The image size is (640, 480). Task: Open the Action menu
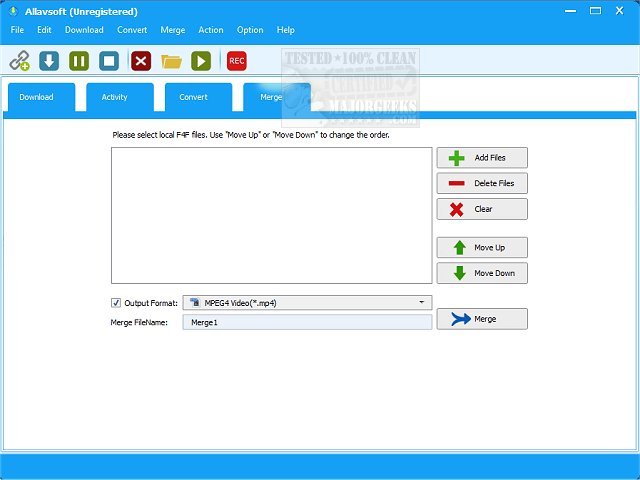pyautogui.click(x=211, y=30)
